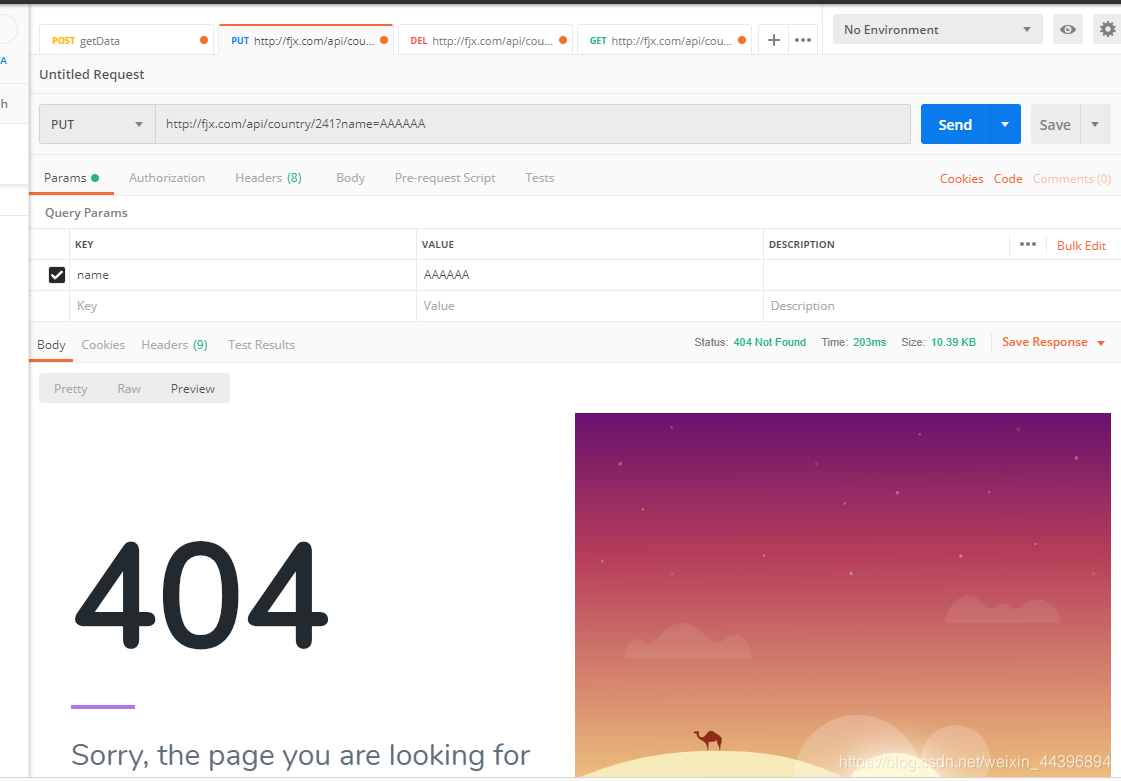Viewport: 1121px width, 781px height.
Task: Open the tab options three-dot menu
Action: 803,40
